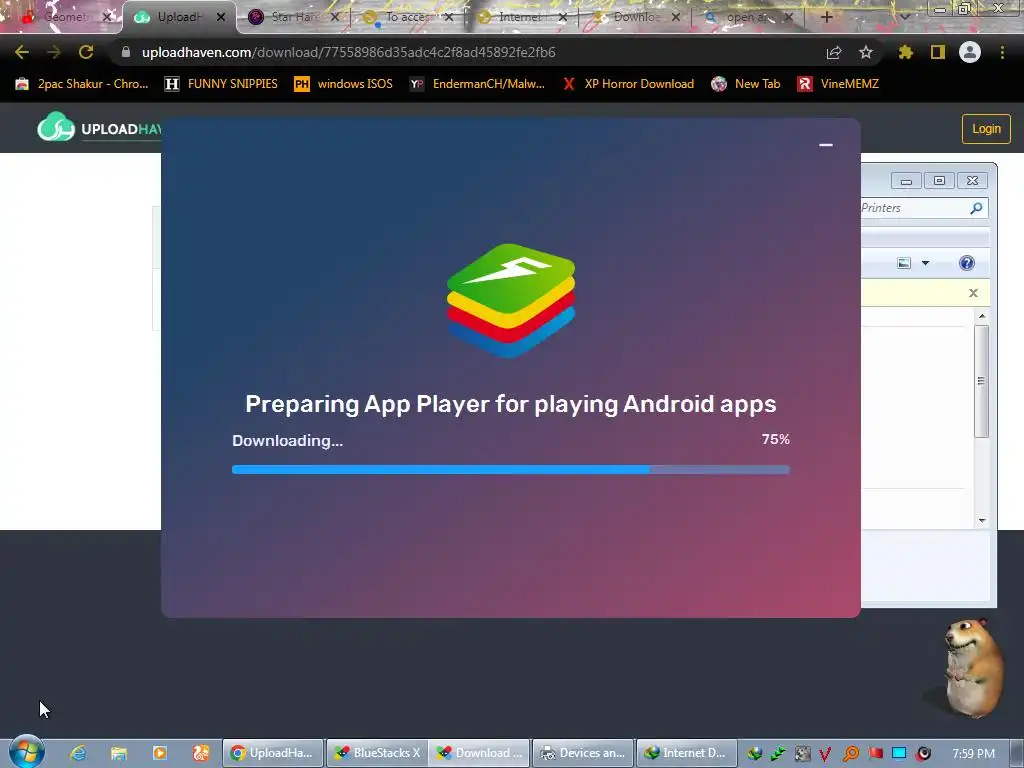Click the orange UC Browser taskbar icon

click(x=200, y=753)
